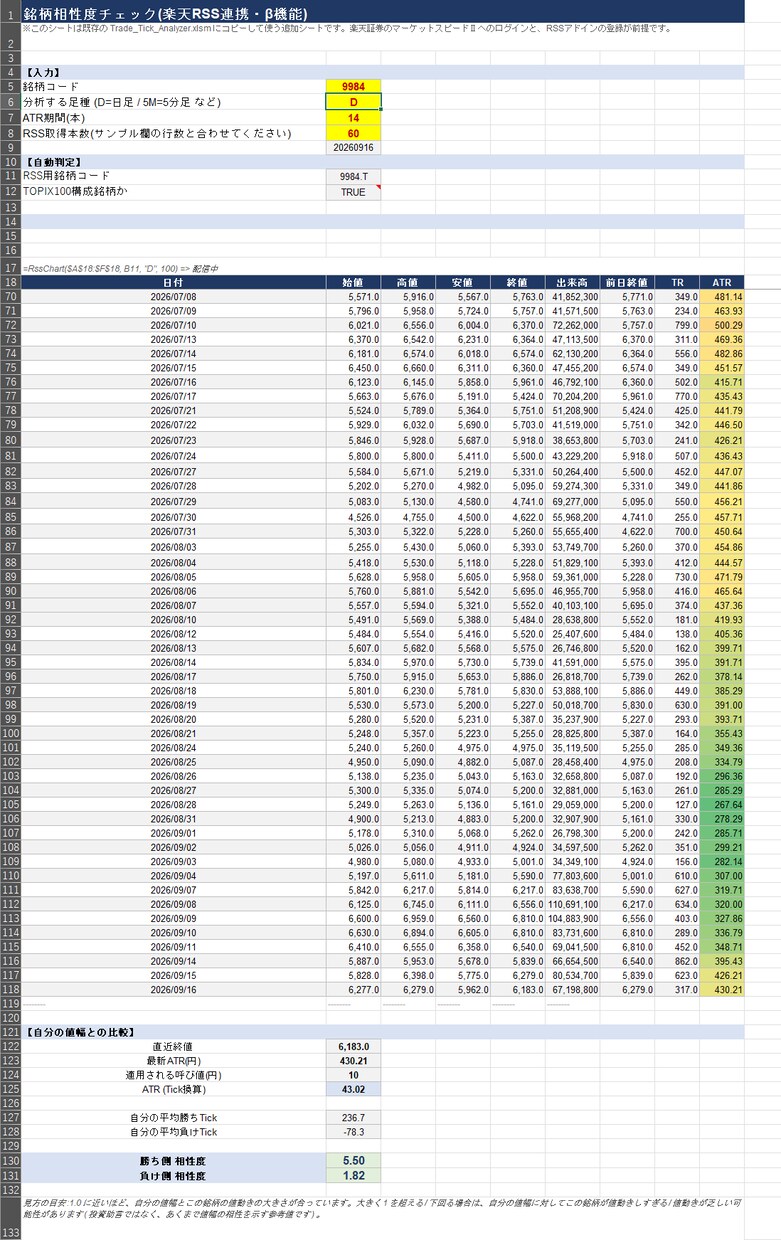781x1240 pixels.
Task: Click the 出来高 value 72,262,000
Action: [x=573, y=326]
